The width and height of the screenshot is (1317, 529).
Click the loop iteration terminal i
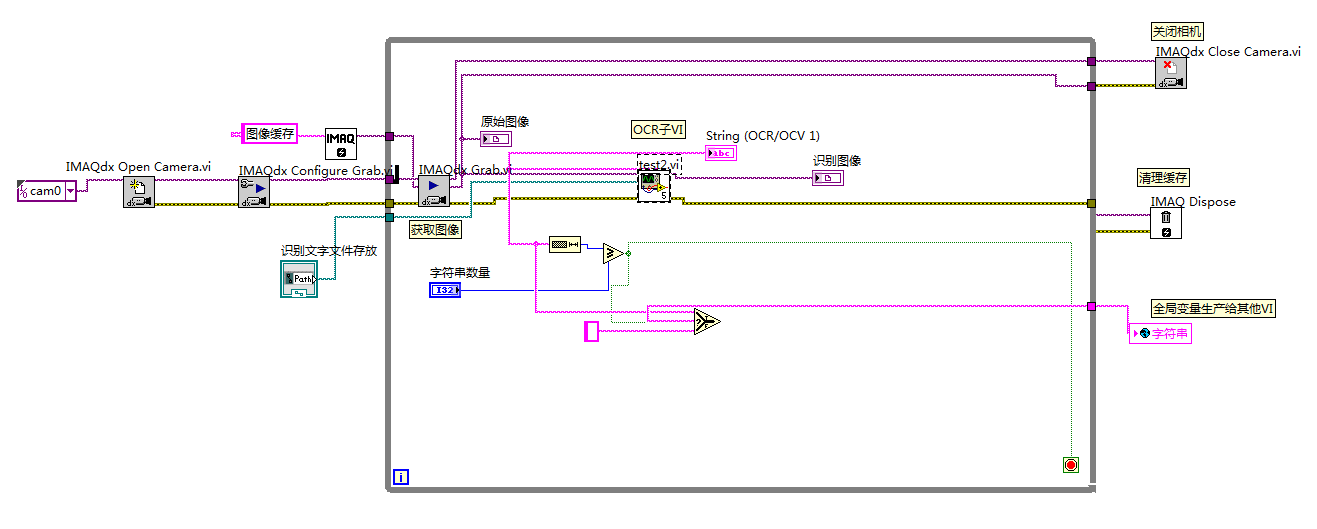pyautogui.click(x=401, y=477)
